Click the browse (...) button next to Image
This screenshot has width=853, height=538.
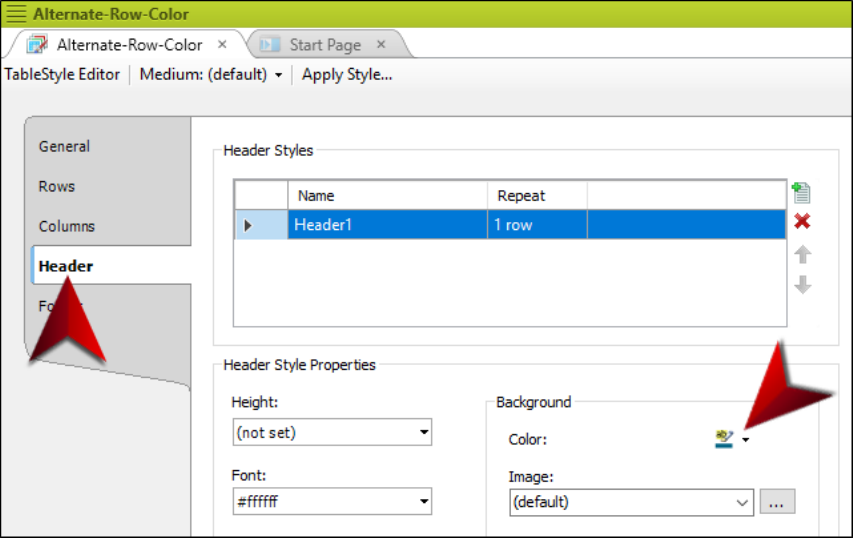coord(777,502)
